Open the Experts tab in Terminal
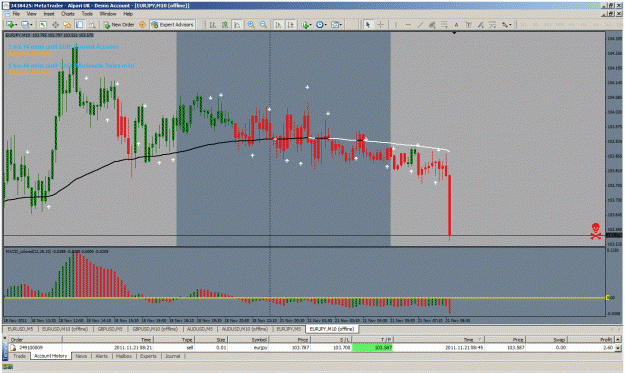Viewport: 625px width, 373px height. coord(148,356)
